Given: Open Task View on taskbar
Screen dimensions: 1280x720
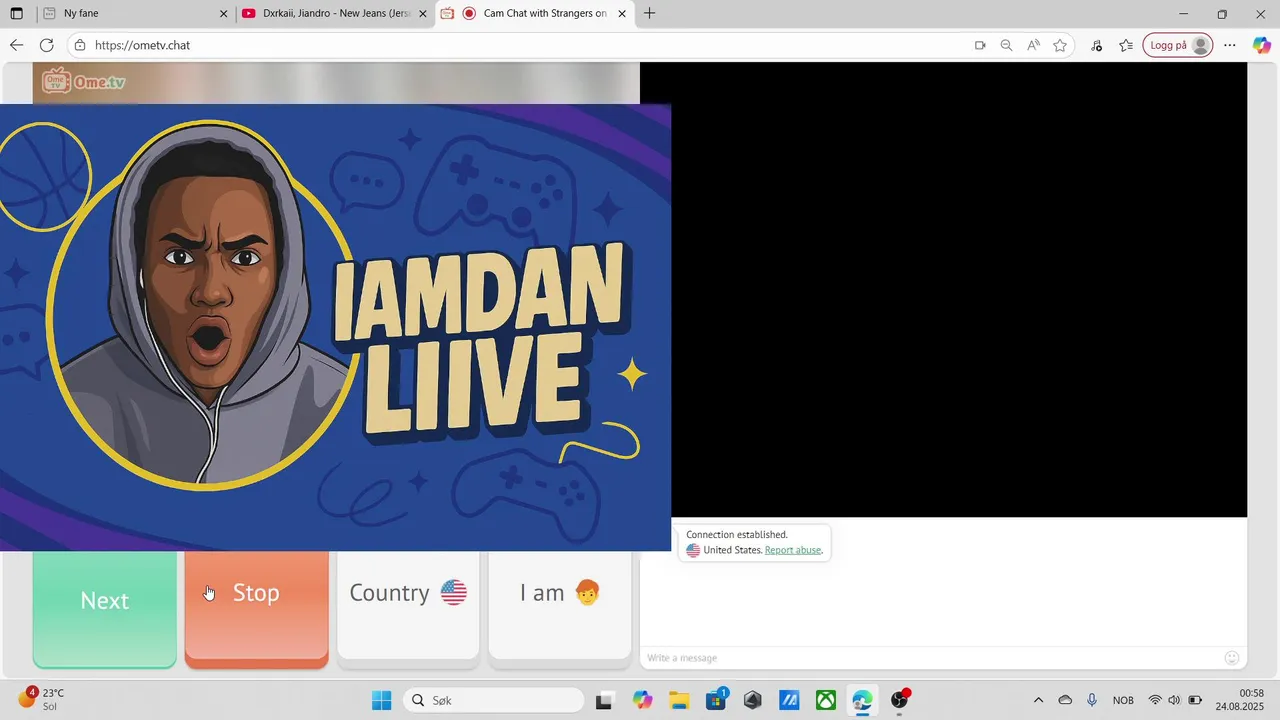Looking at the screenshot, I should 604,700.
